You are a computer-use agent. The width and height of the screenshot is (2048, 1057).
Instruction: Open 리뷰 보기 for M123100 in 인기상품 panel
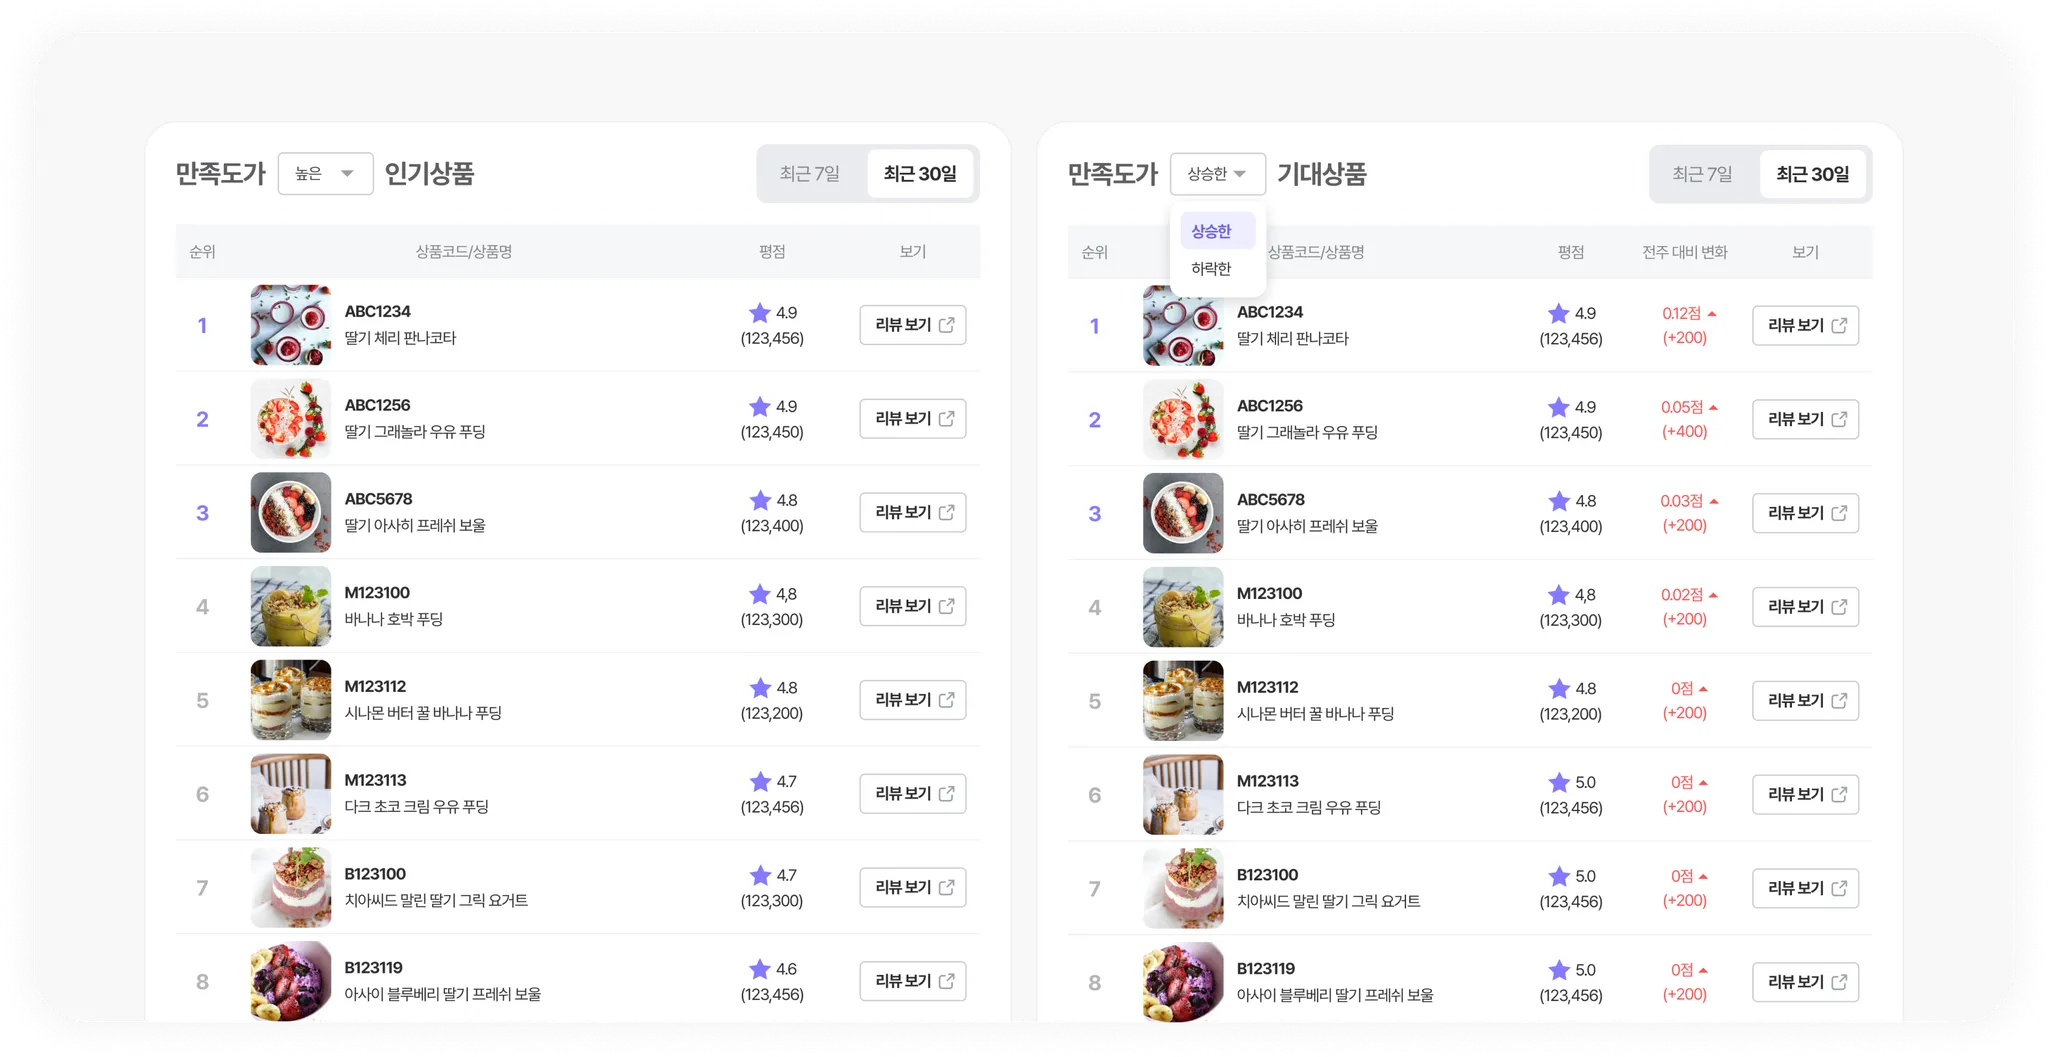(913, 606)
